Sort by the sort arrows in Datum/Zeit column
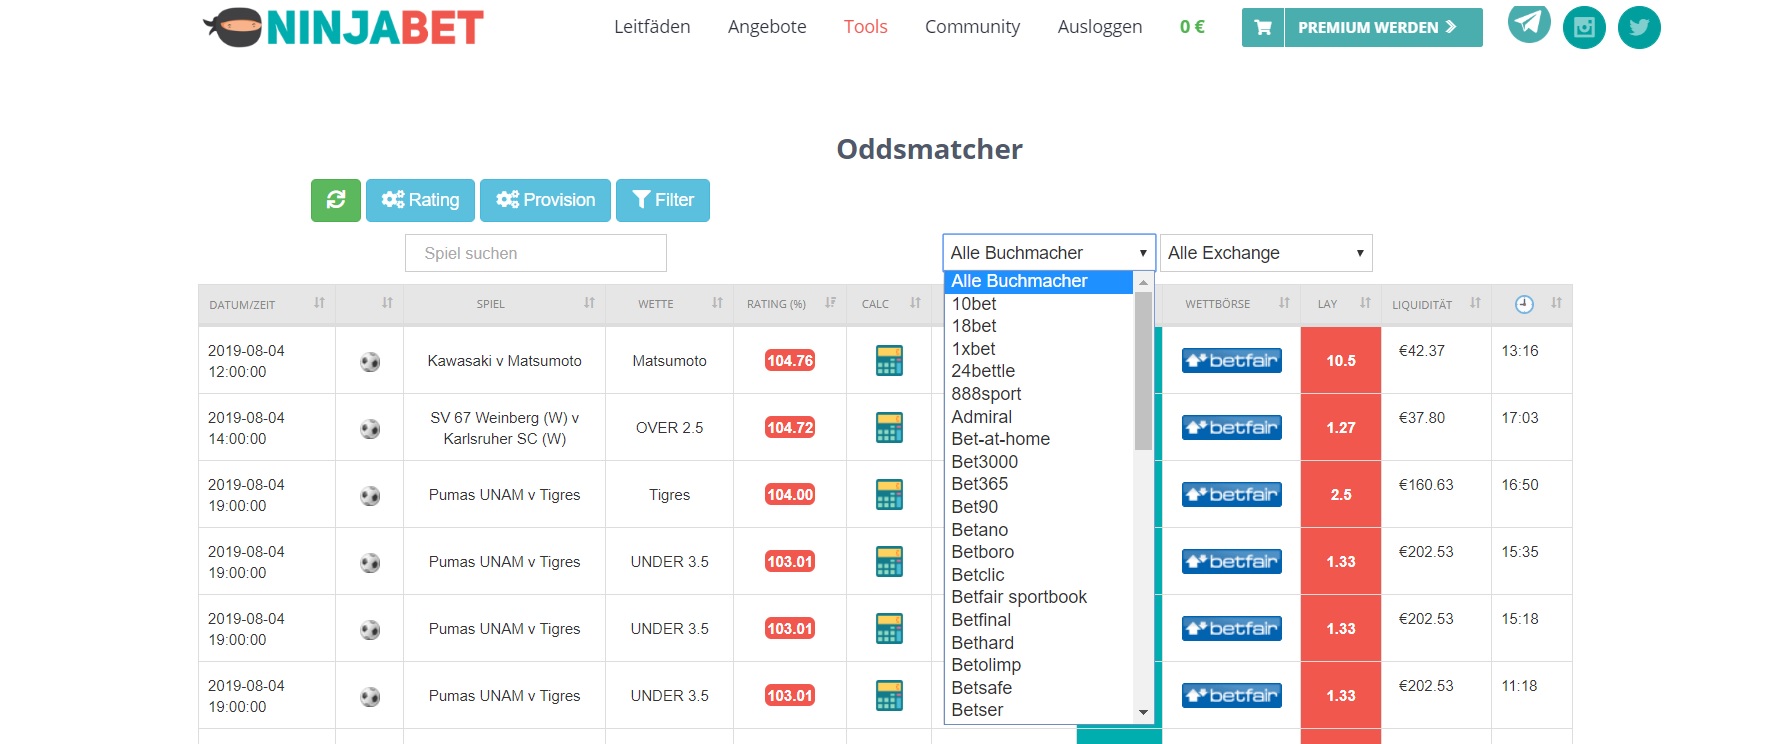1785x744 pixels. click(319, 303)
